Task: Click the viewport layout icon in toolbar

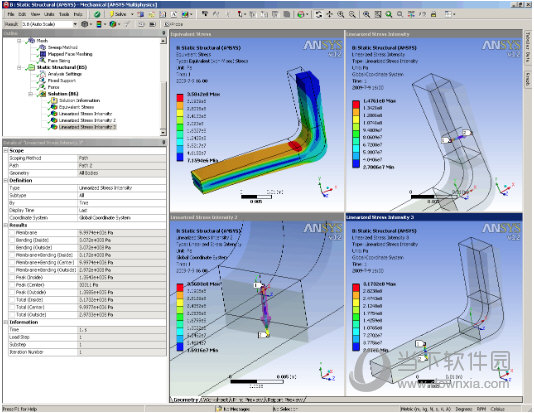Action: [x=449, y=14]
